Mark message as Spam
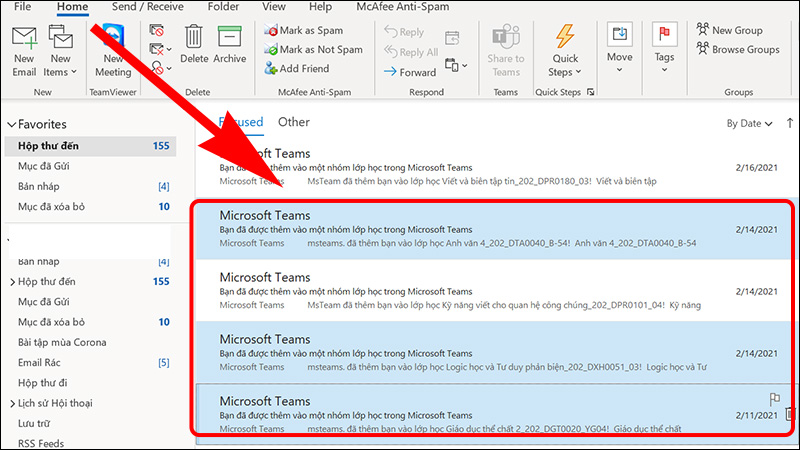Viewport: 800px width, 450px height. [304, 30]
